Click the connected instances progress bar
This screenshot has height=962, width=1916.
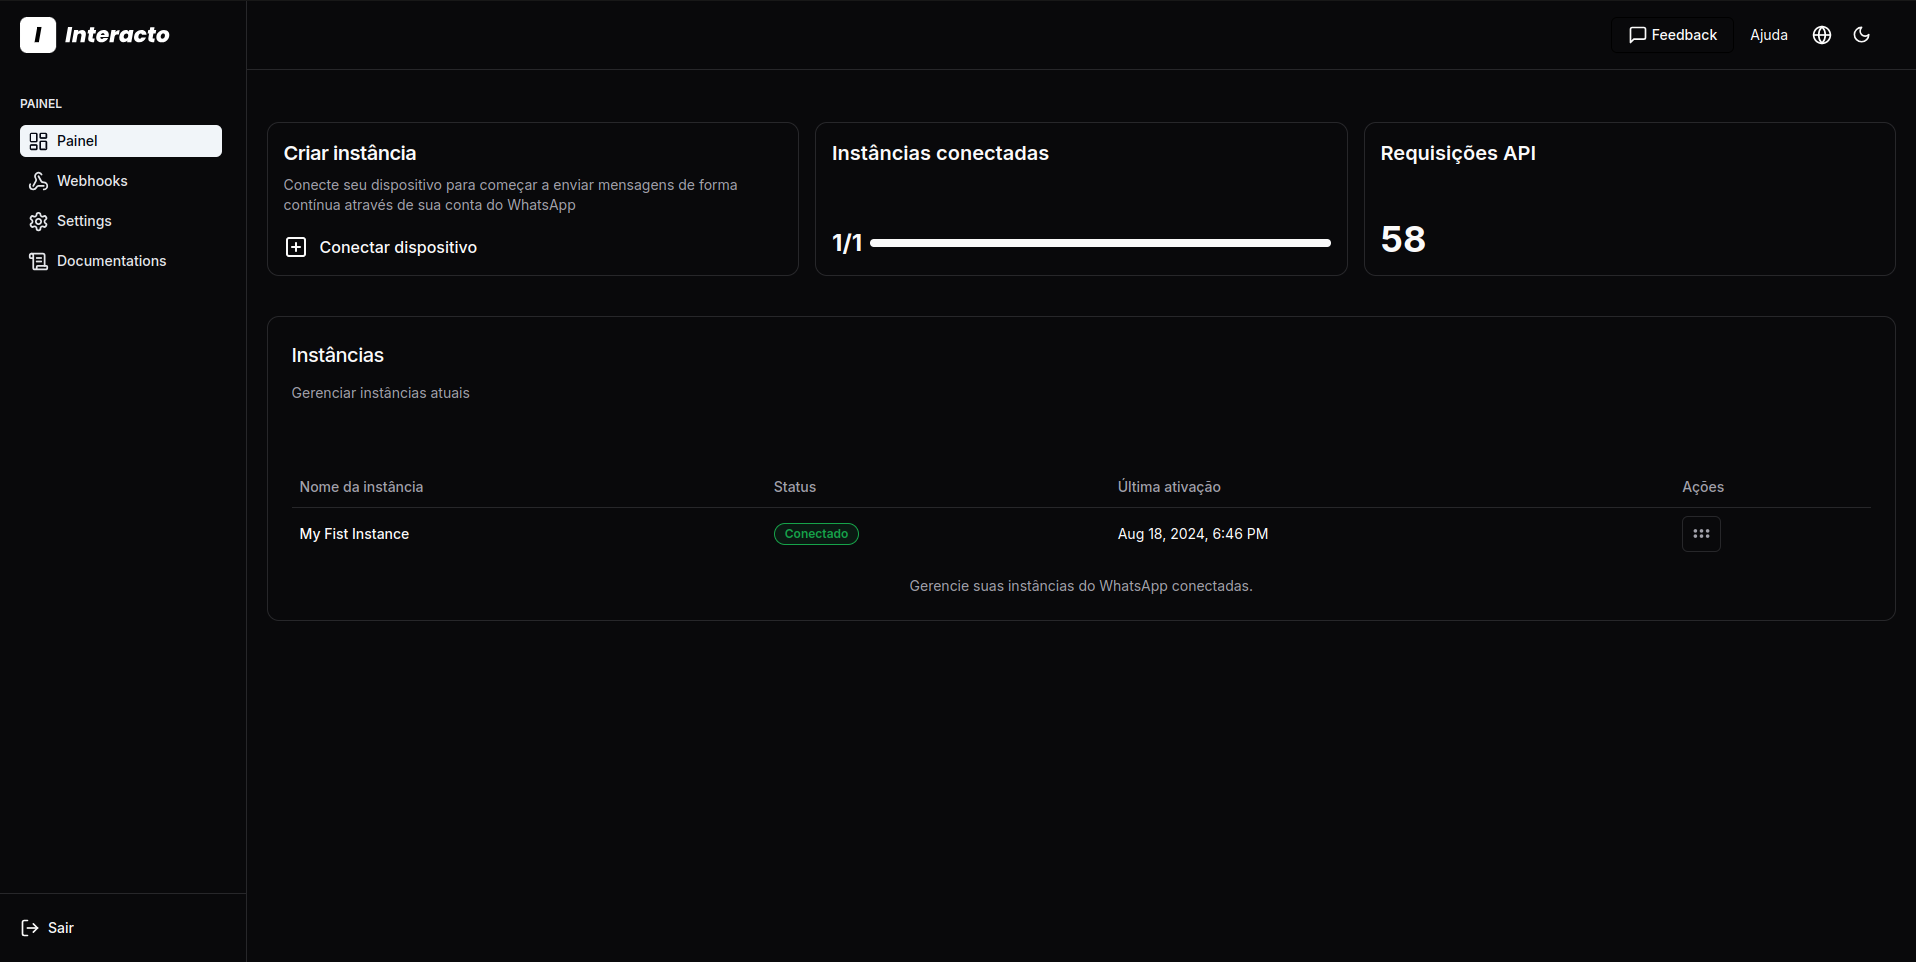click(1100, 243)
